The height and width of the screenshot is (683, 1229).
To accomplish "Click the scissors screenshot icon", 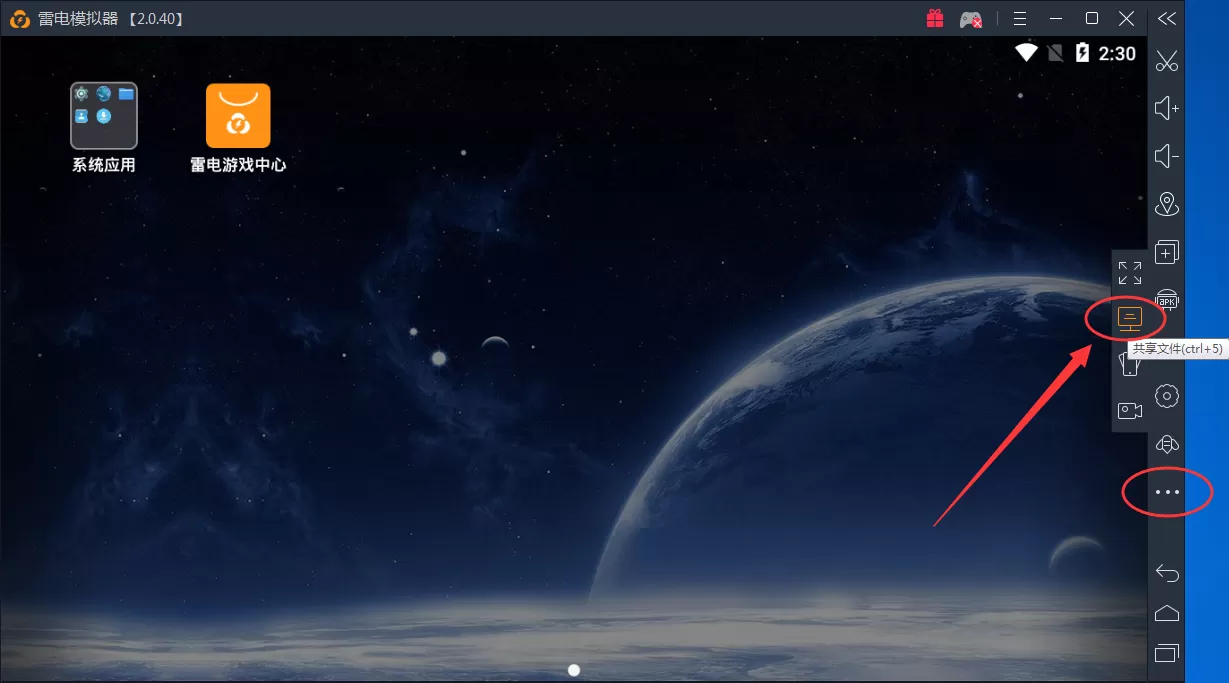I will tap(1167, 61).
